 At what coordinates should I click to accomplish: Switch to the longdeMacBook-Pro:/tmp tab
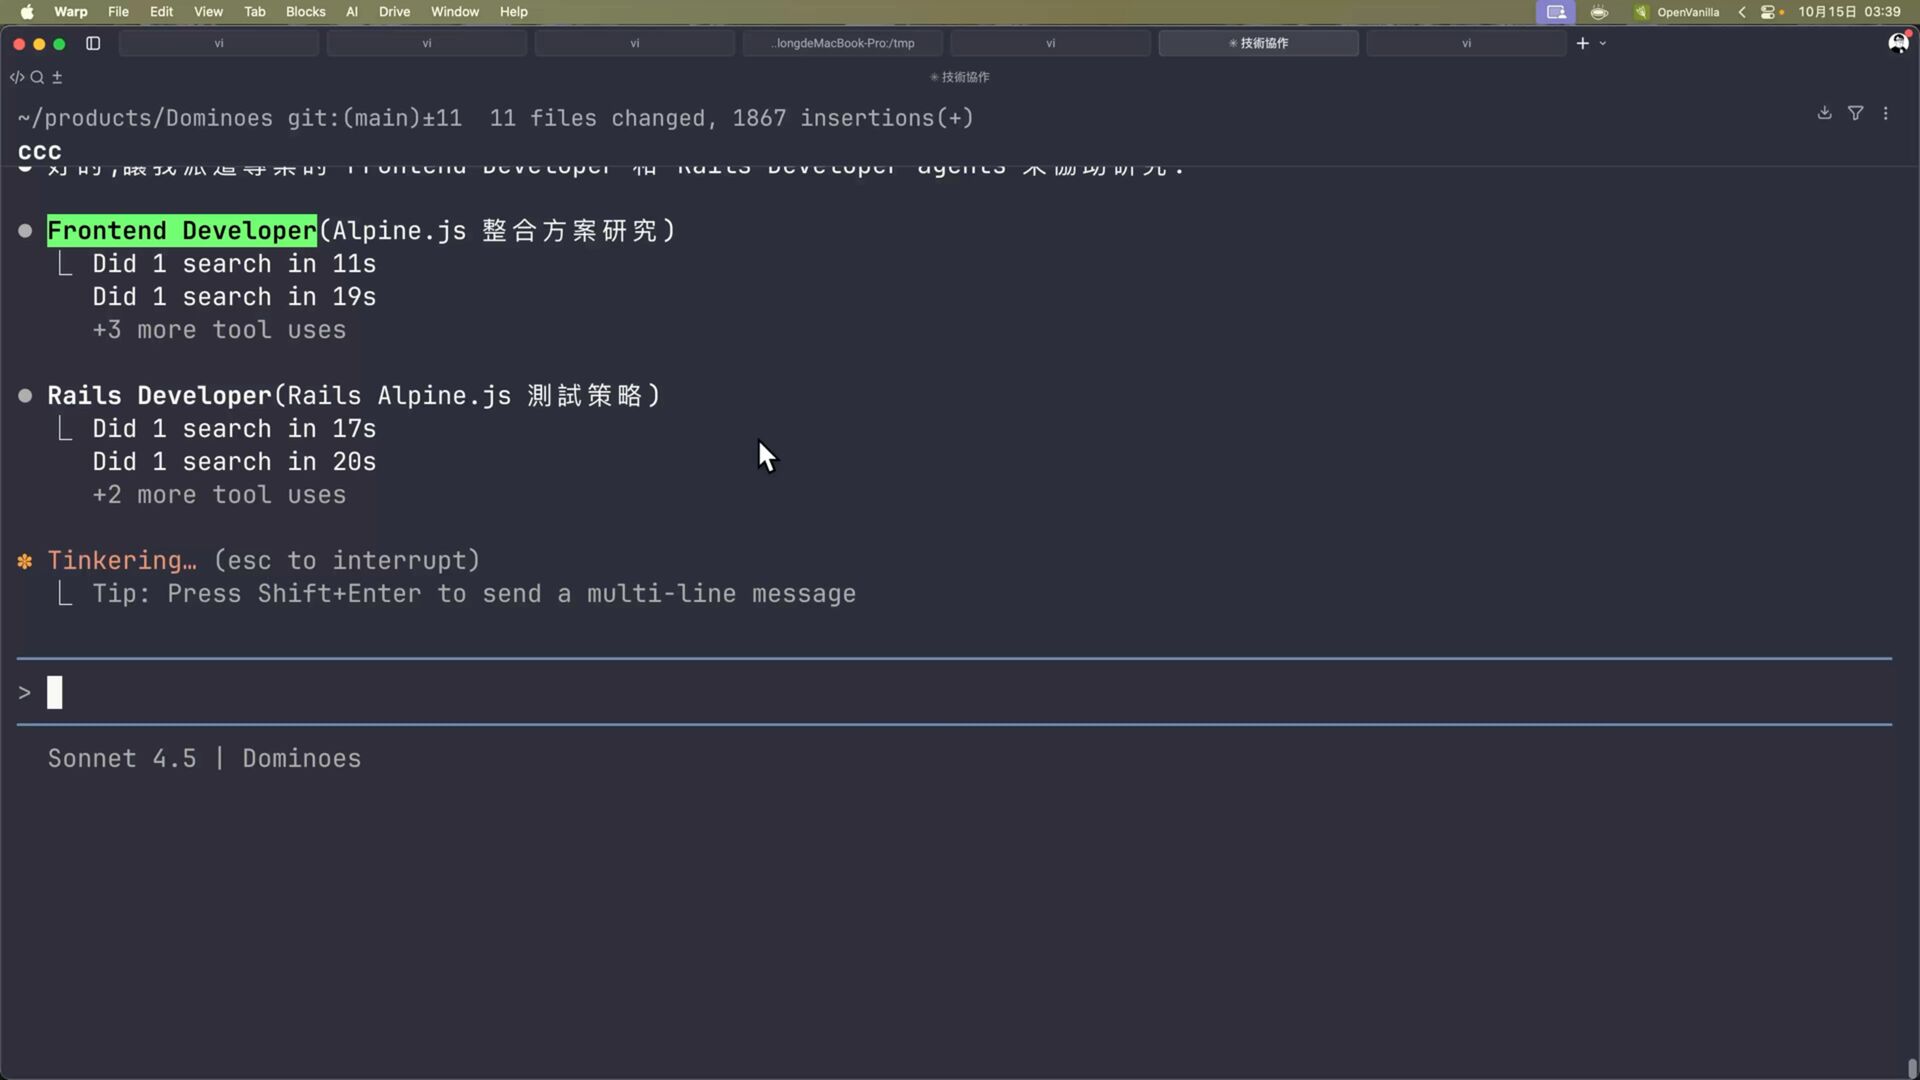(x=842, y=43)
